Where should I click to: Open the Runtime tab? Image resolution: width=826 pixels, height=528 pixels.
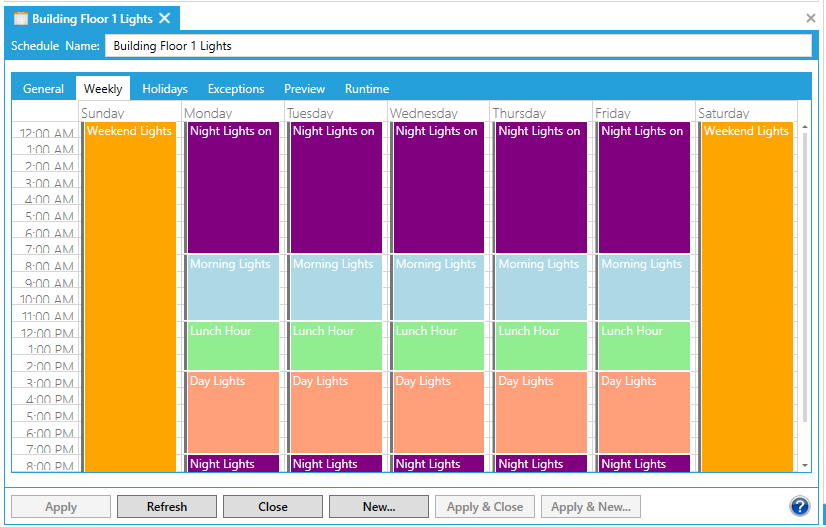pos(367,89)
